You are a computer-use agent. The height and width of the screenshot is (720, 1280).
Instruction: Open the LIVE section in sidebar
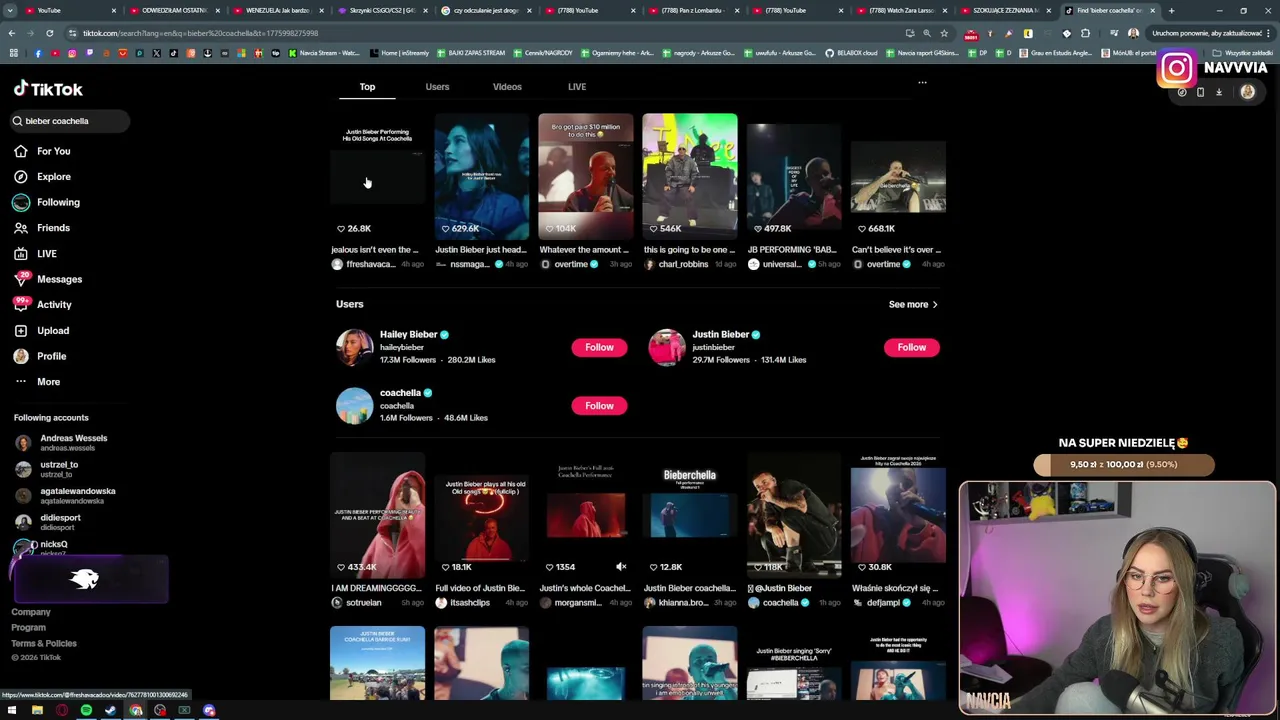click(36, 254)
